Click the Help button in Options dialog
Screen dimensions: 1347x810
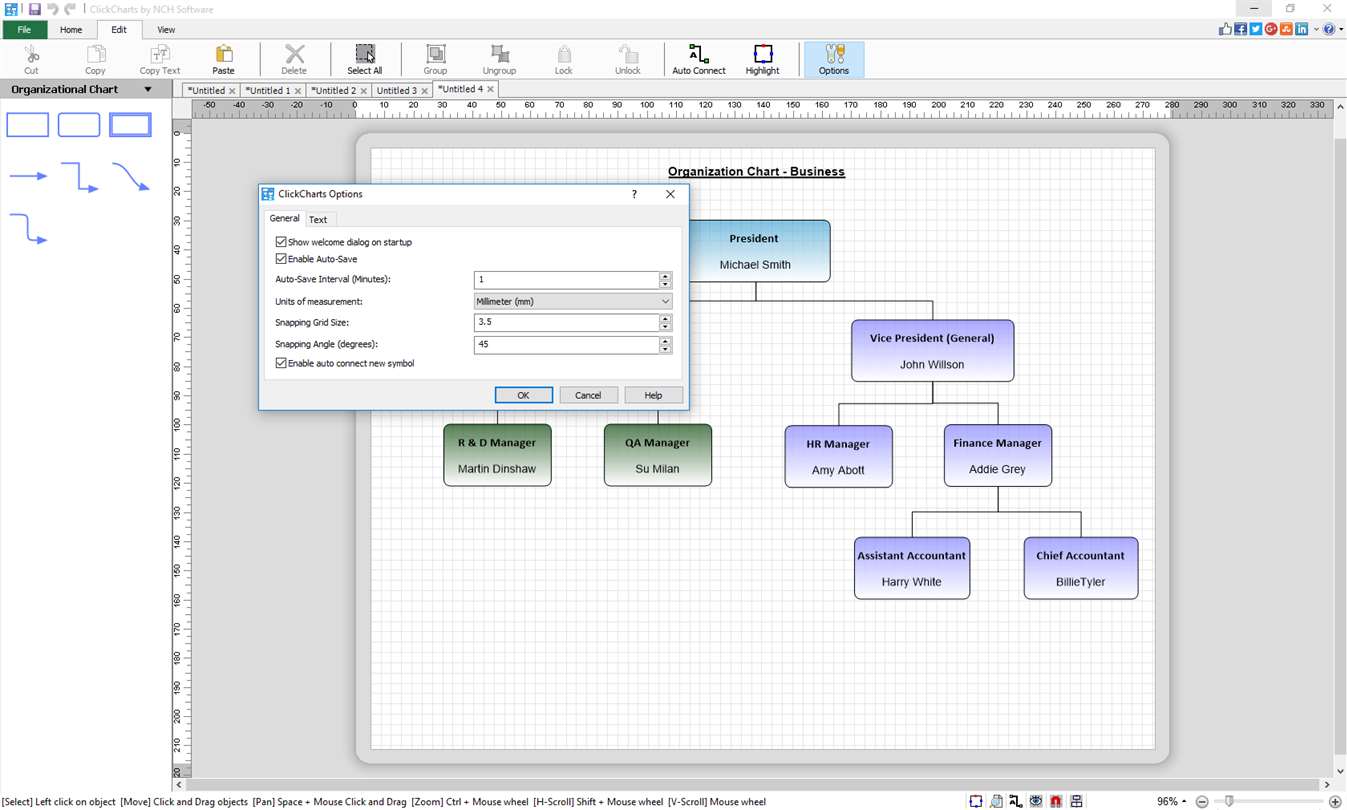point(653,395)
